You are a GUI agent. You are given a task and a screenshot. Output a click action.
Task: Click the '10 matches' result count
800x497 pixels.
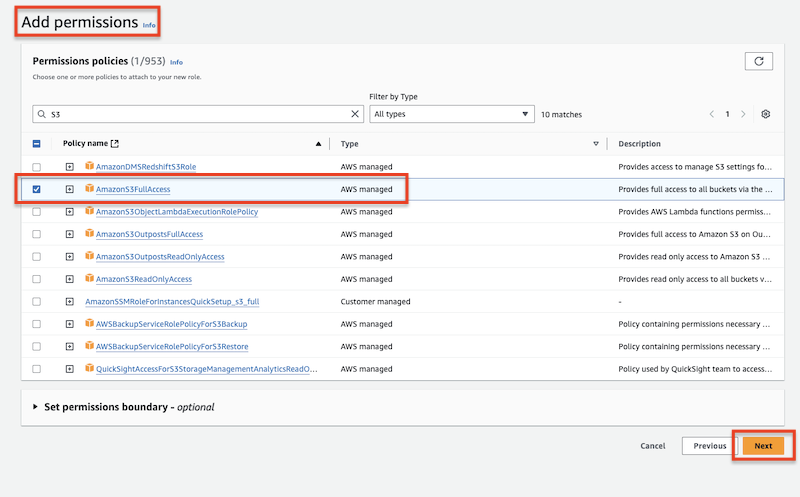[561, 114]
